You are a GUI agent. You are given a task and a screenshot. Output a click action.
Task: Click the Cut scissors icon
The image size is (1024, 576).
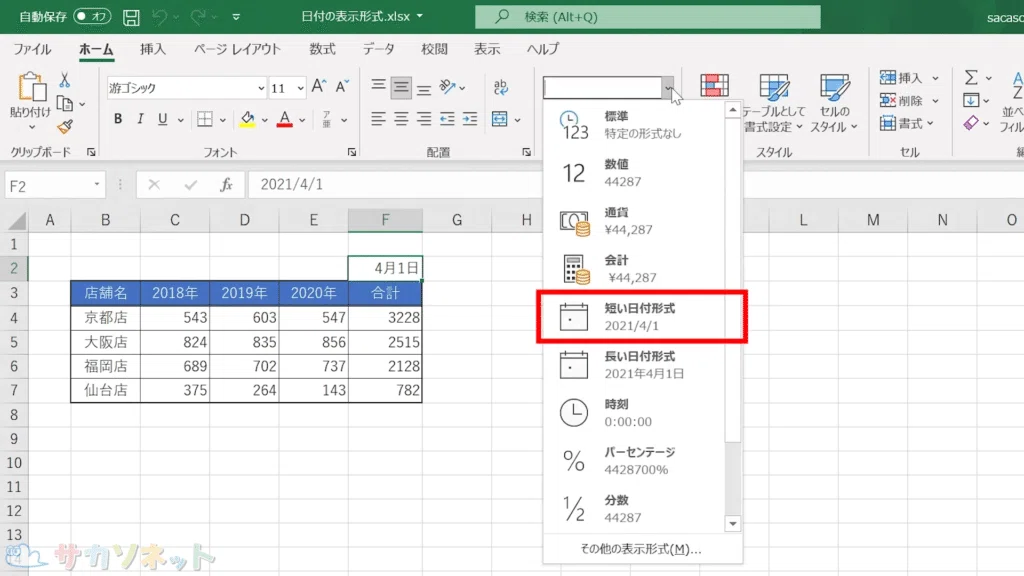coord(64,80)
